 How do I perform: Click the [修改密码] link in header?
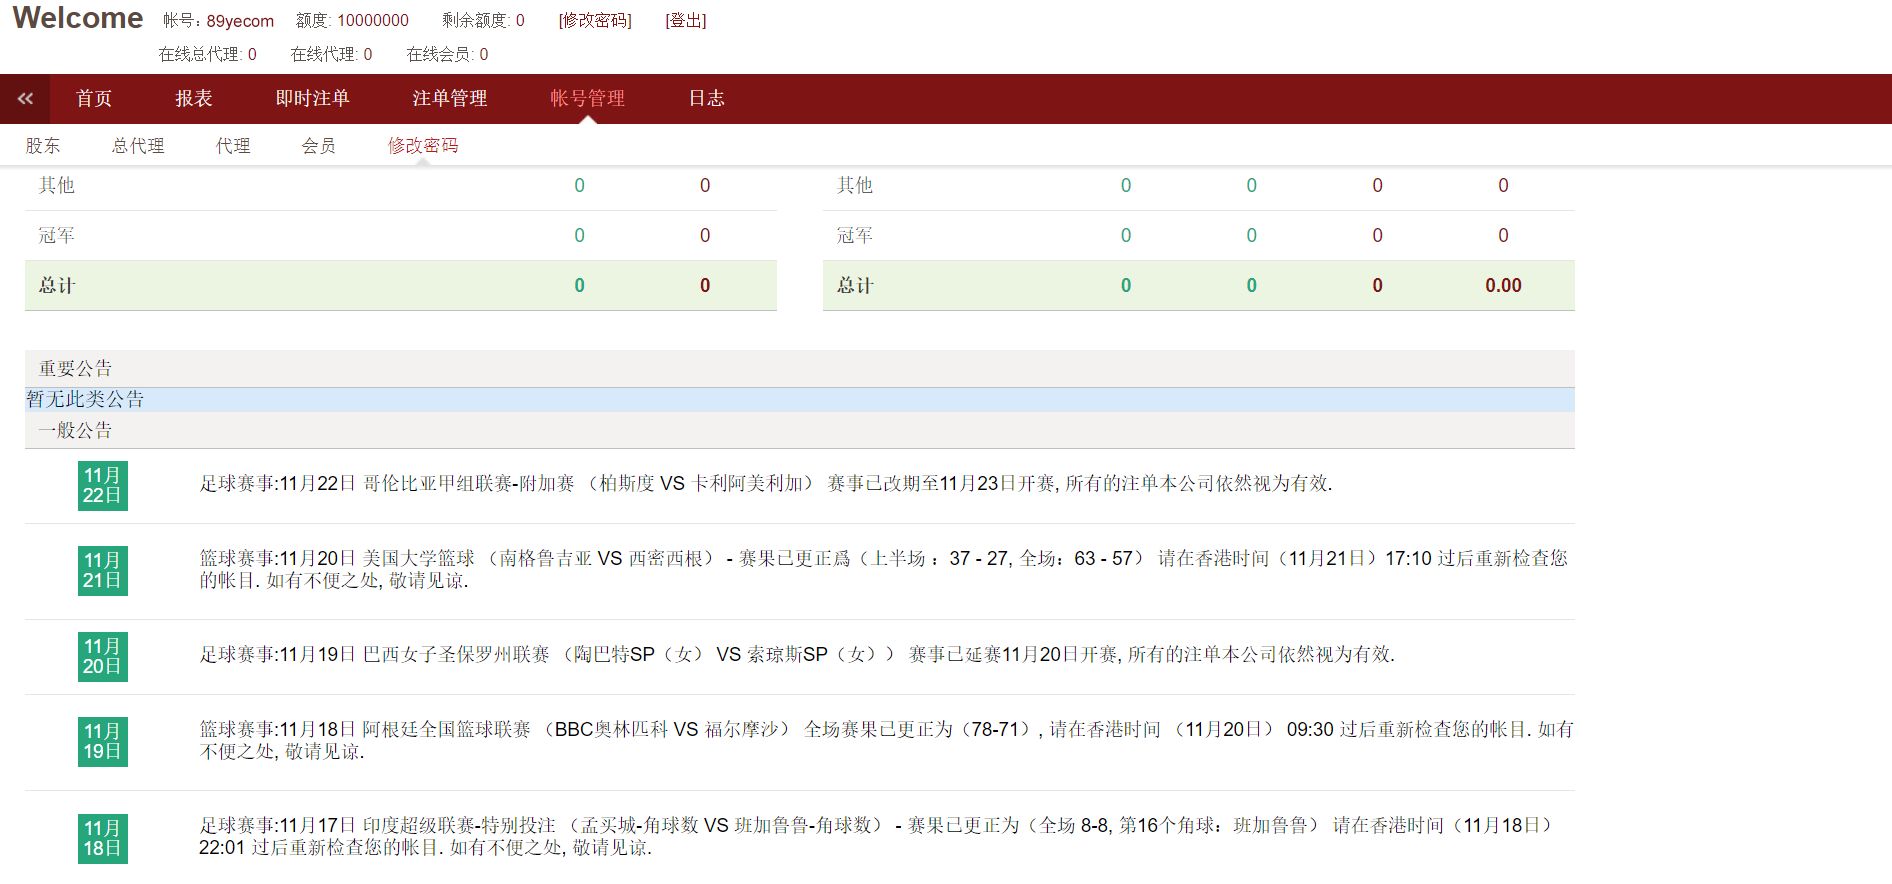[x=595, y=20]
